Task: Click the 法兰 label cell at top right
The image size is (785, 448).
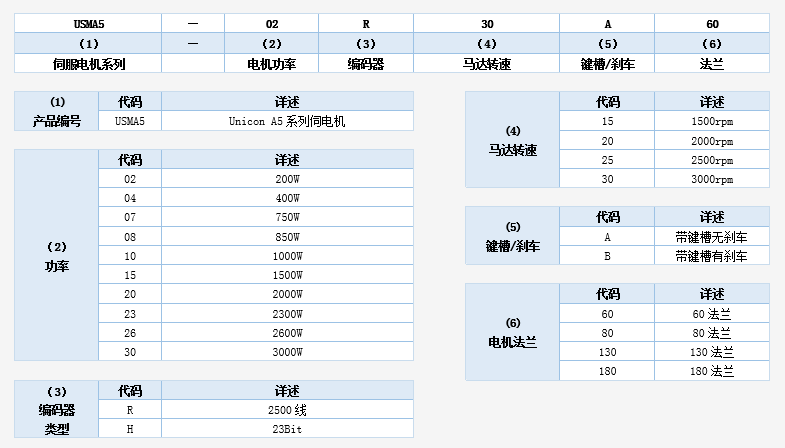Action: (x=712, y=63)
